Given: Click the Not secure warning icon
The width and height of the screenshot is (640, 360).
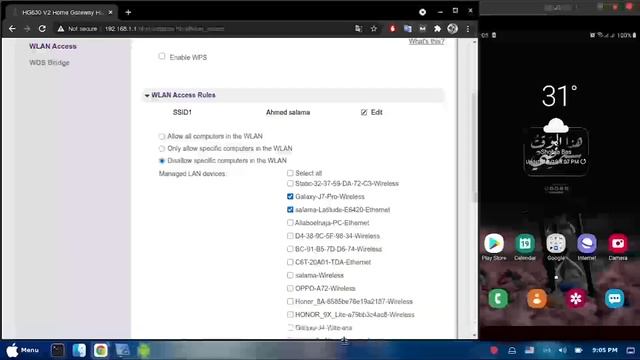Looking at the screenshot, I should click(x=61, y=29).
